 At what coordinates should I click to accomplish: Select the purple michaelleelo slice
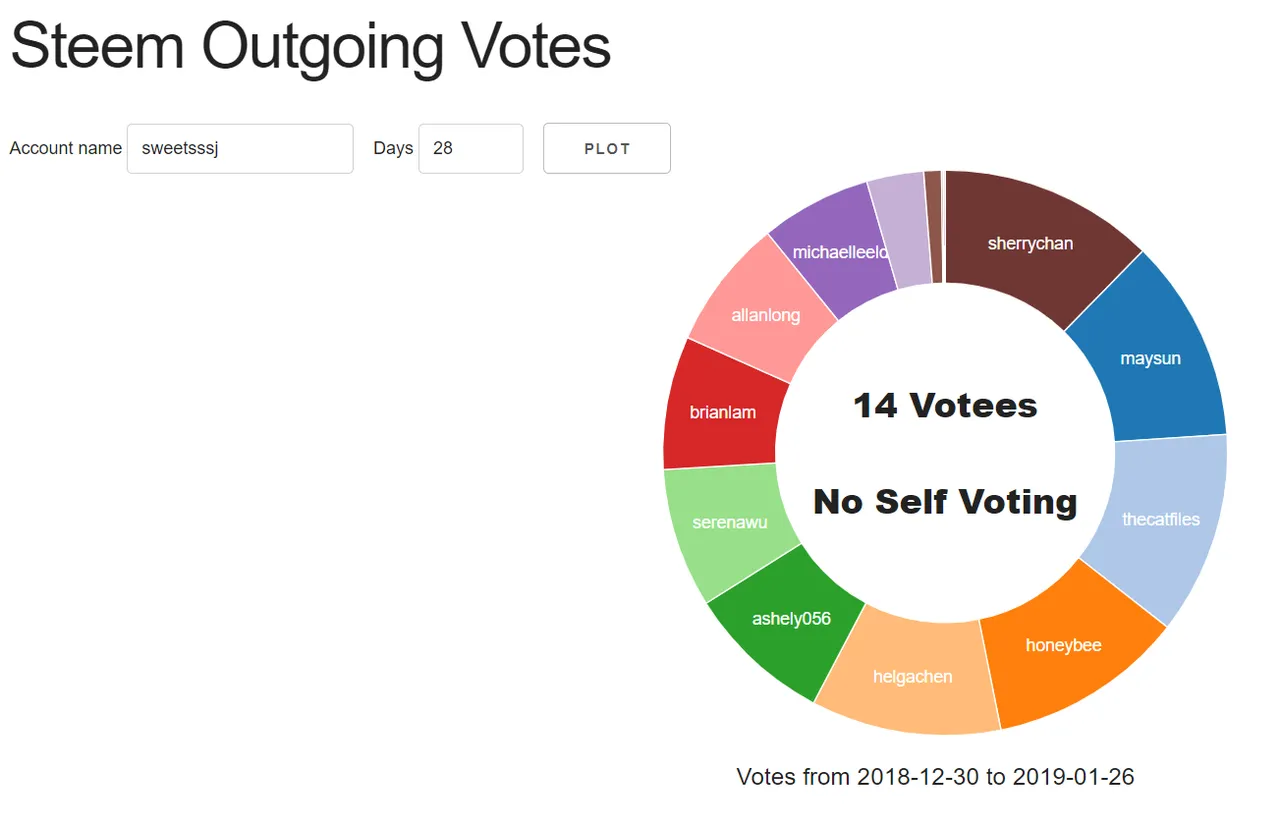click(x=840, y=251)
